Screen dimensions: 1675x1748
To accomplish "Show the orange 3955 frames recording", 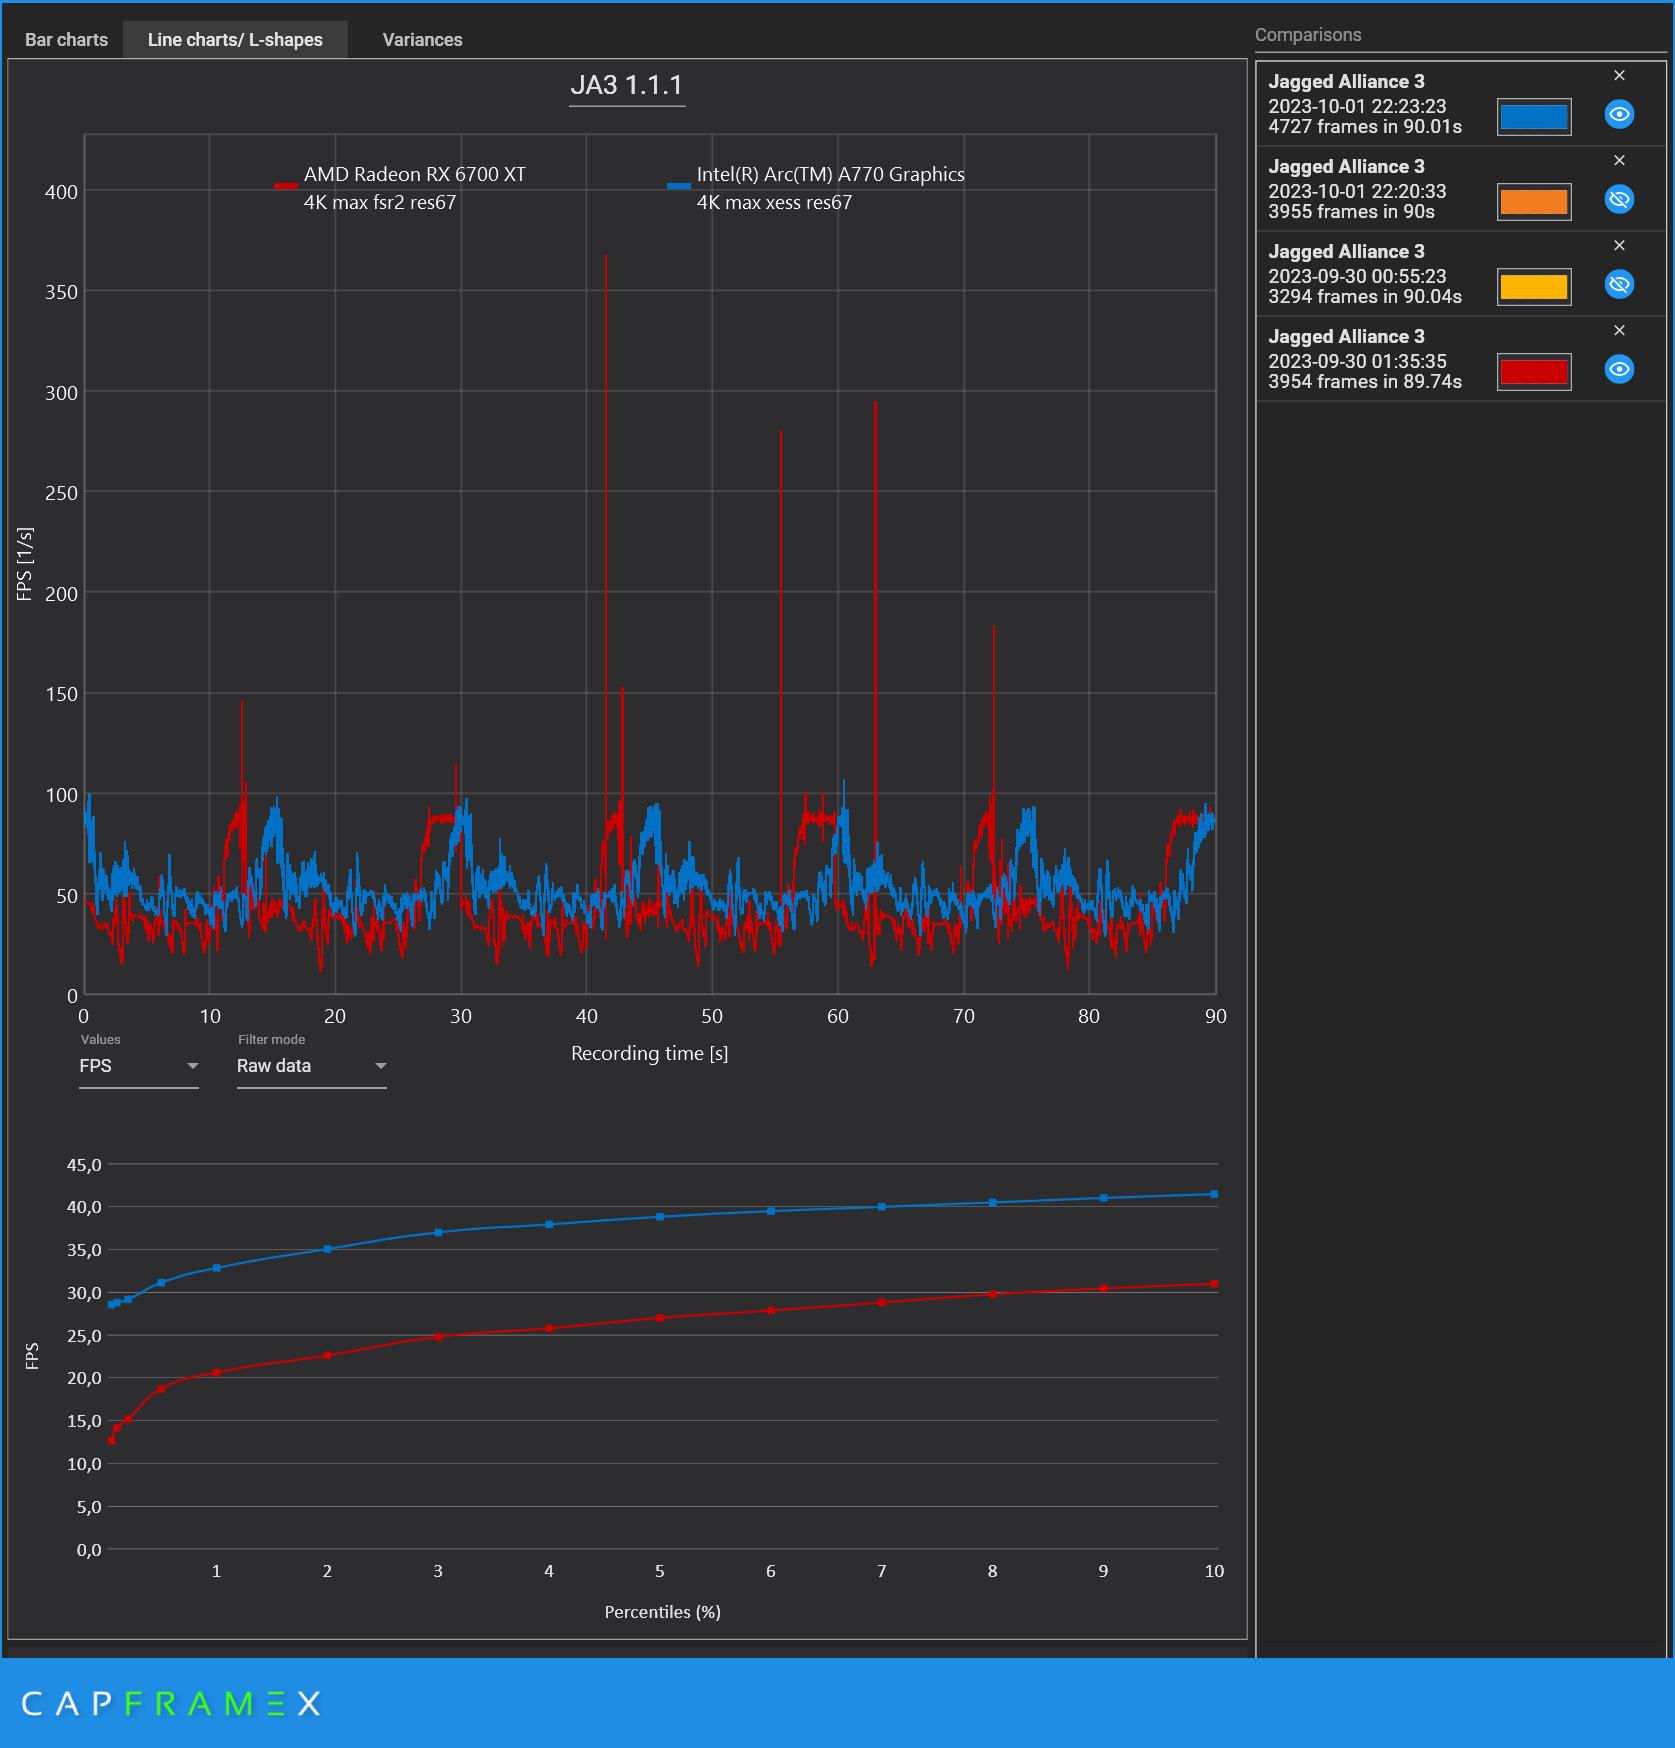I will coord(1619,199).
